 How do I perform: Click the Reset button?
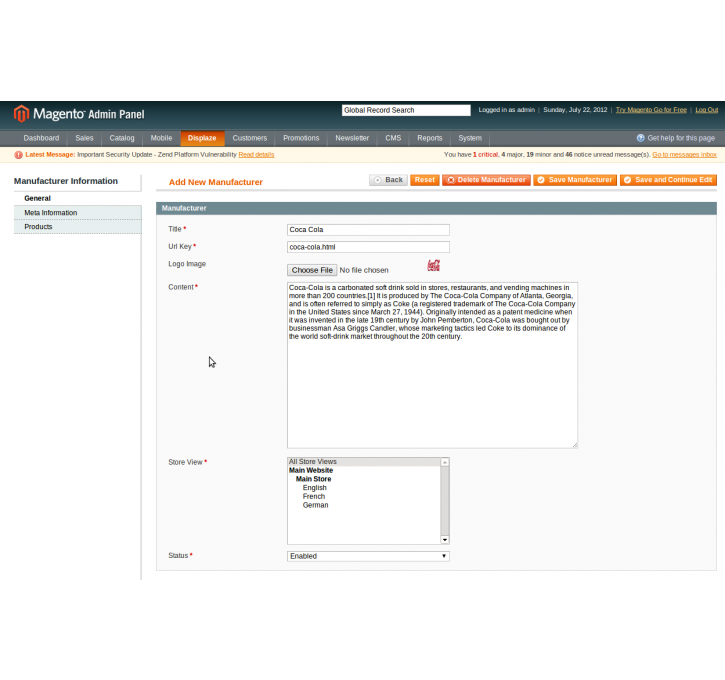point(424,180)
